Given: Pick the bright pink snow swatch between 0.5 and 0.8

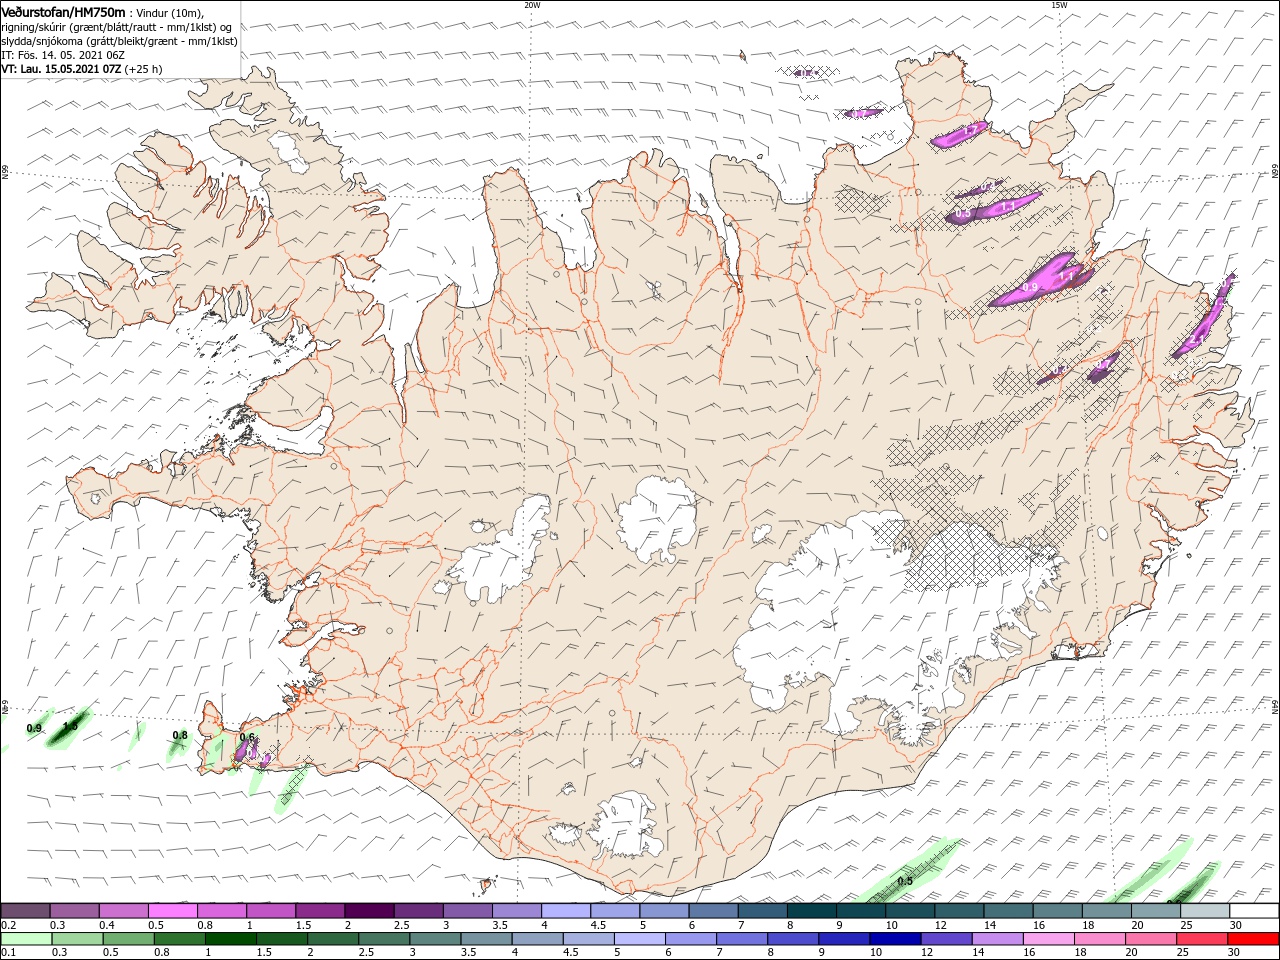Looking at the screenshot, I should 173,911.
